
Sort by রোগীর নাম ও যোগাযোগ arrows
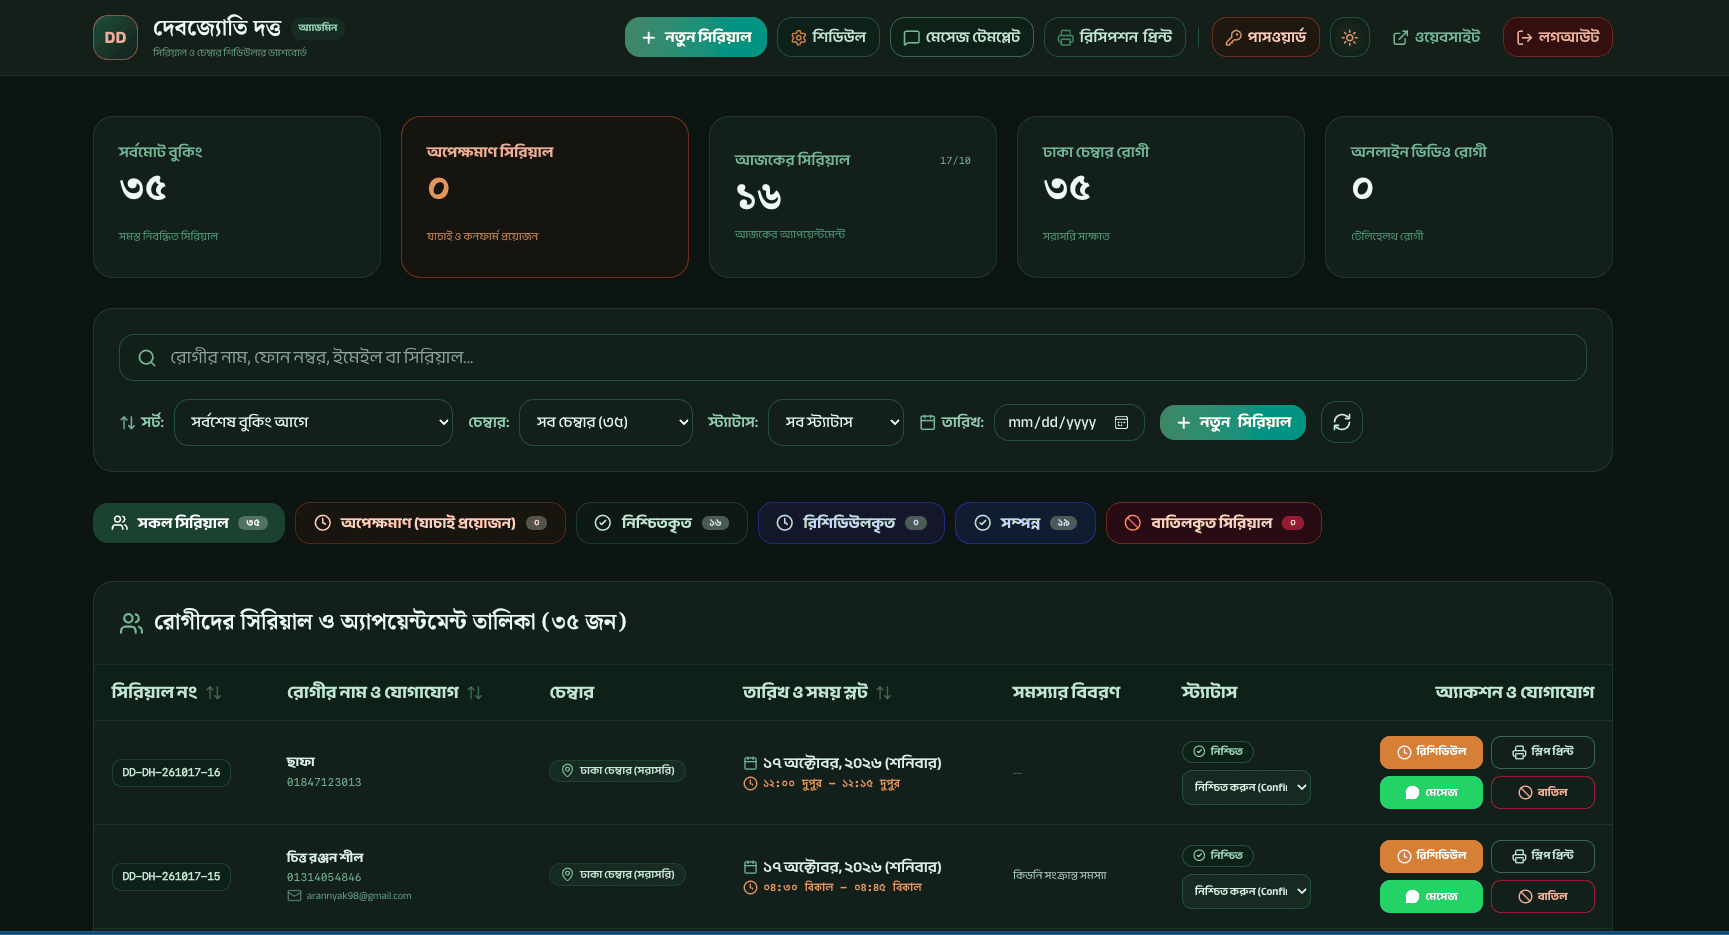pos(475,692)
